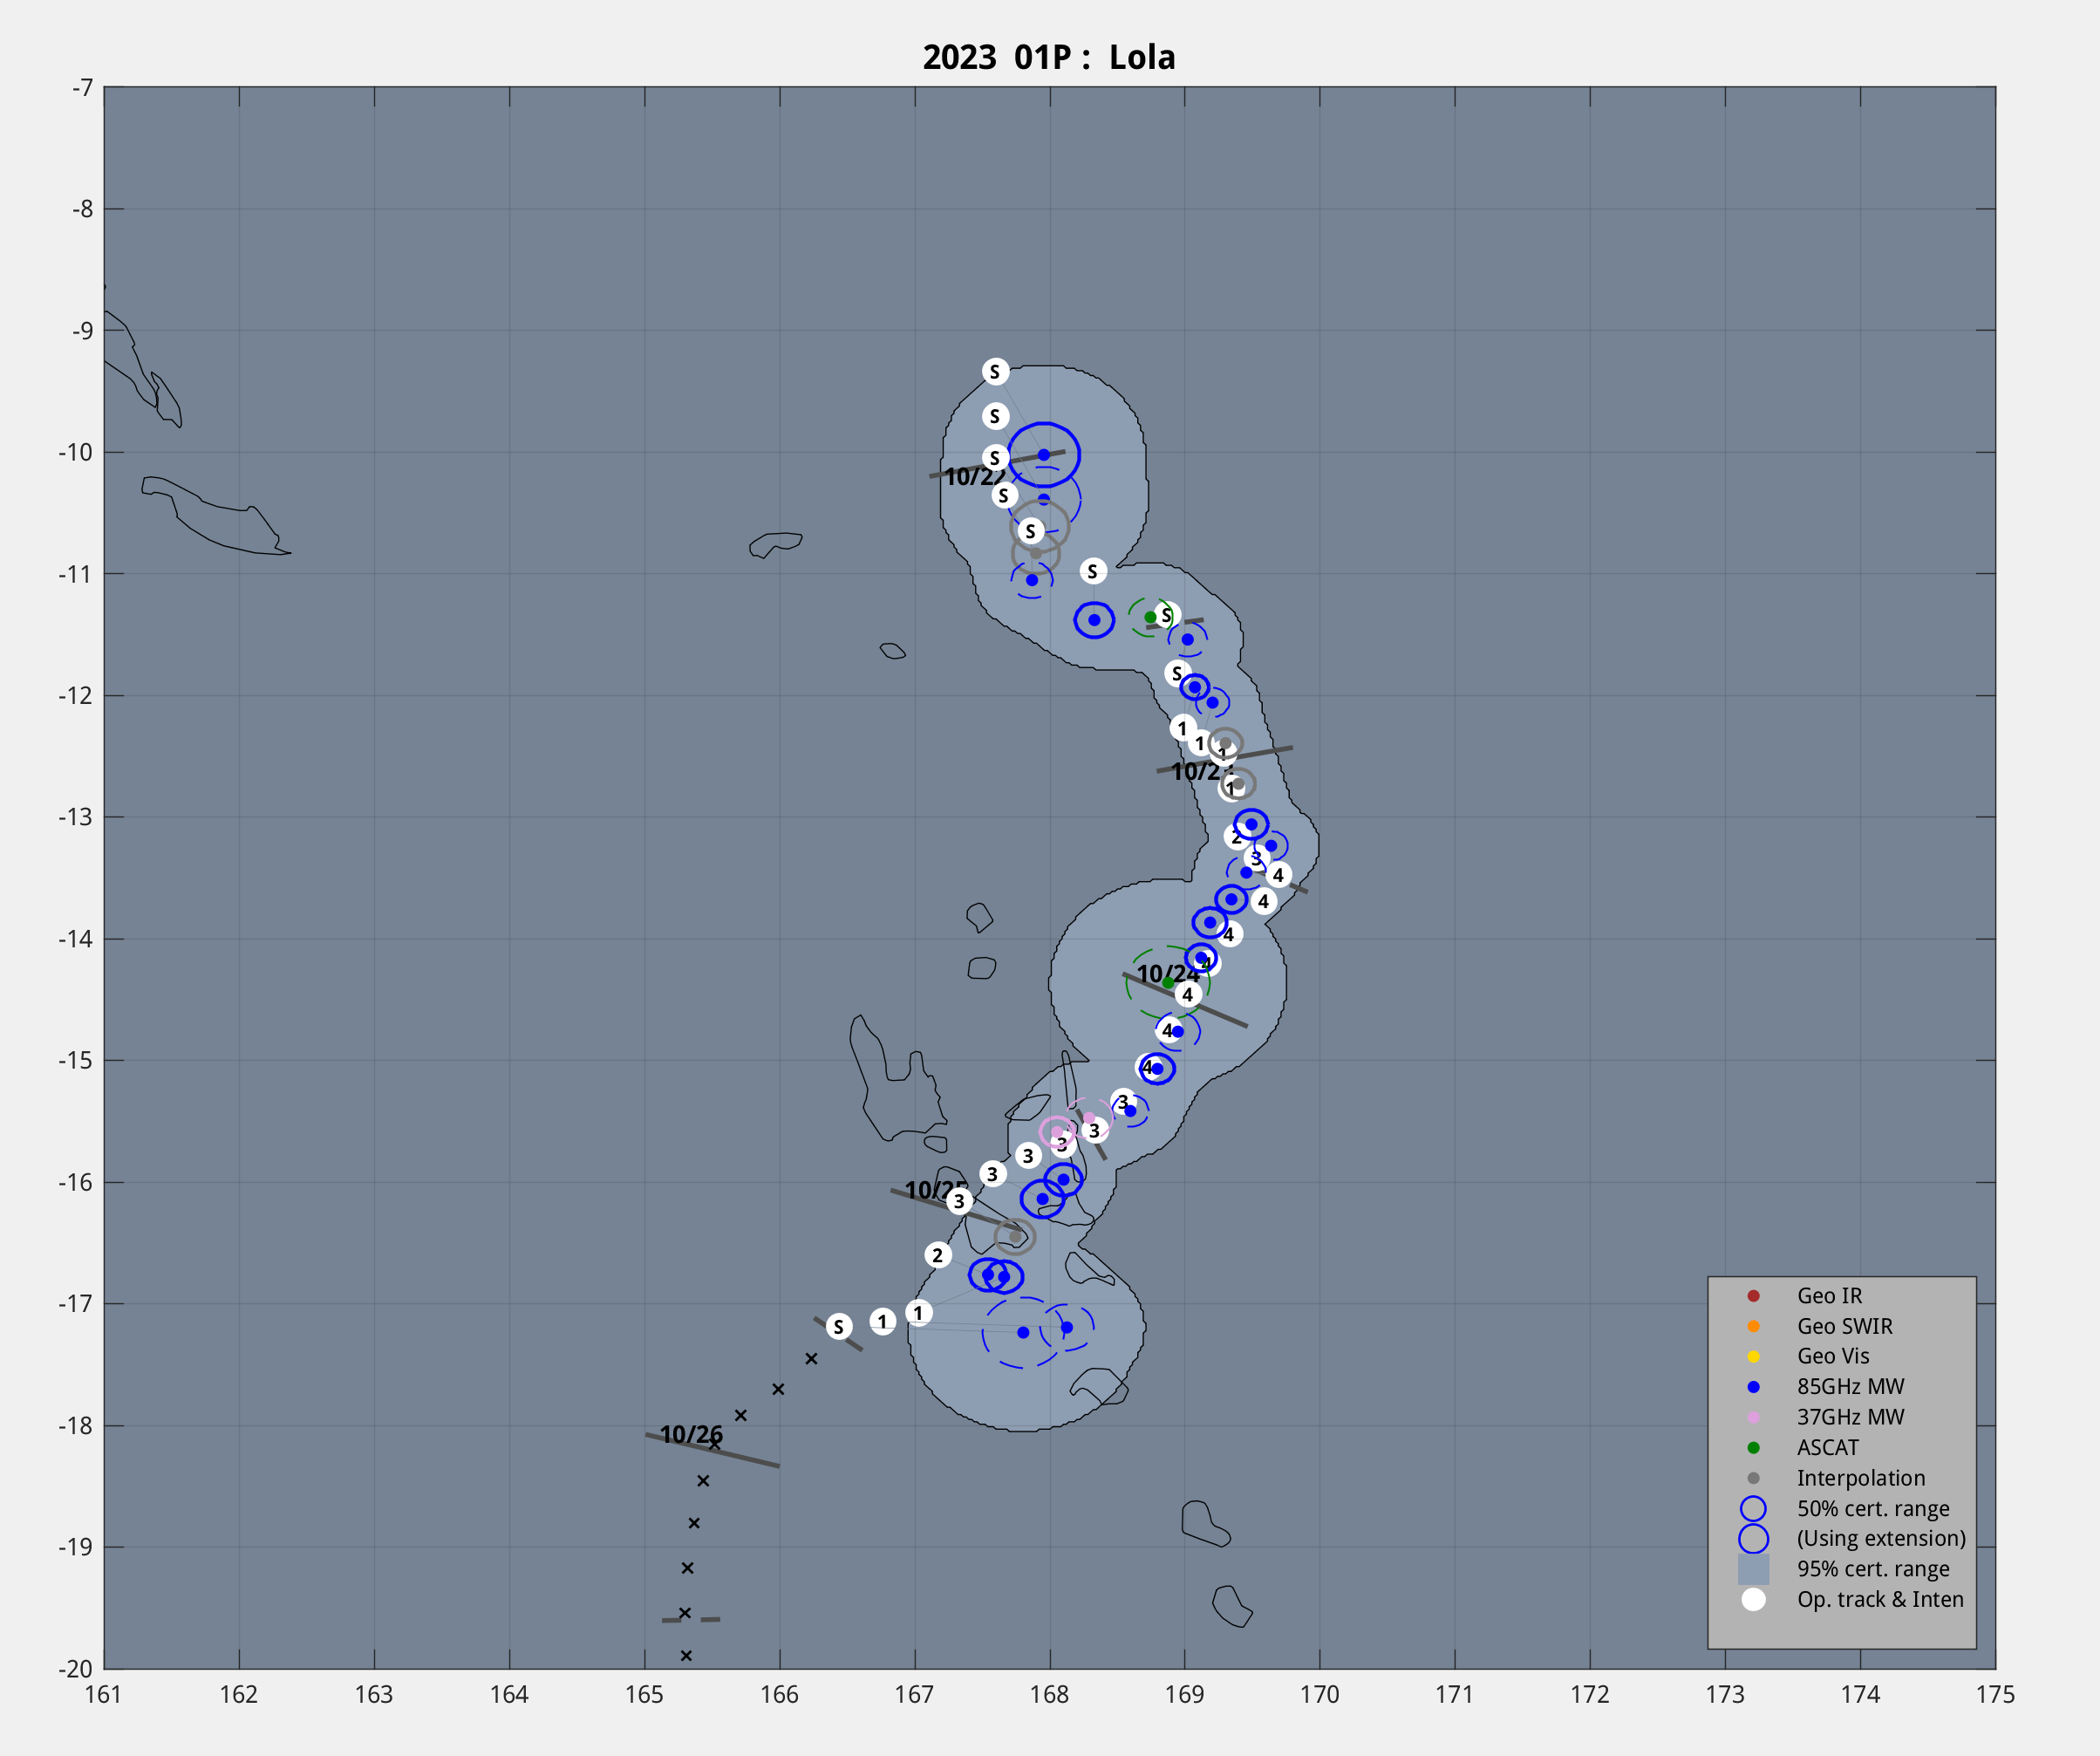The width and height of the screenshot is (2100, 1756).
Task: Select the blue 85GHz MW legend dot
Action: pyautogui.click(x=1753, y=1387)
